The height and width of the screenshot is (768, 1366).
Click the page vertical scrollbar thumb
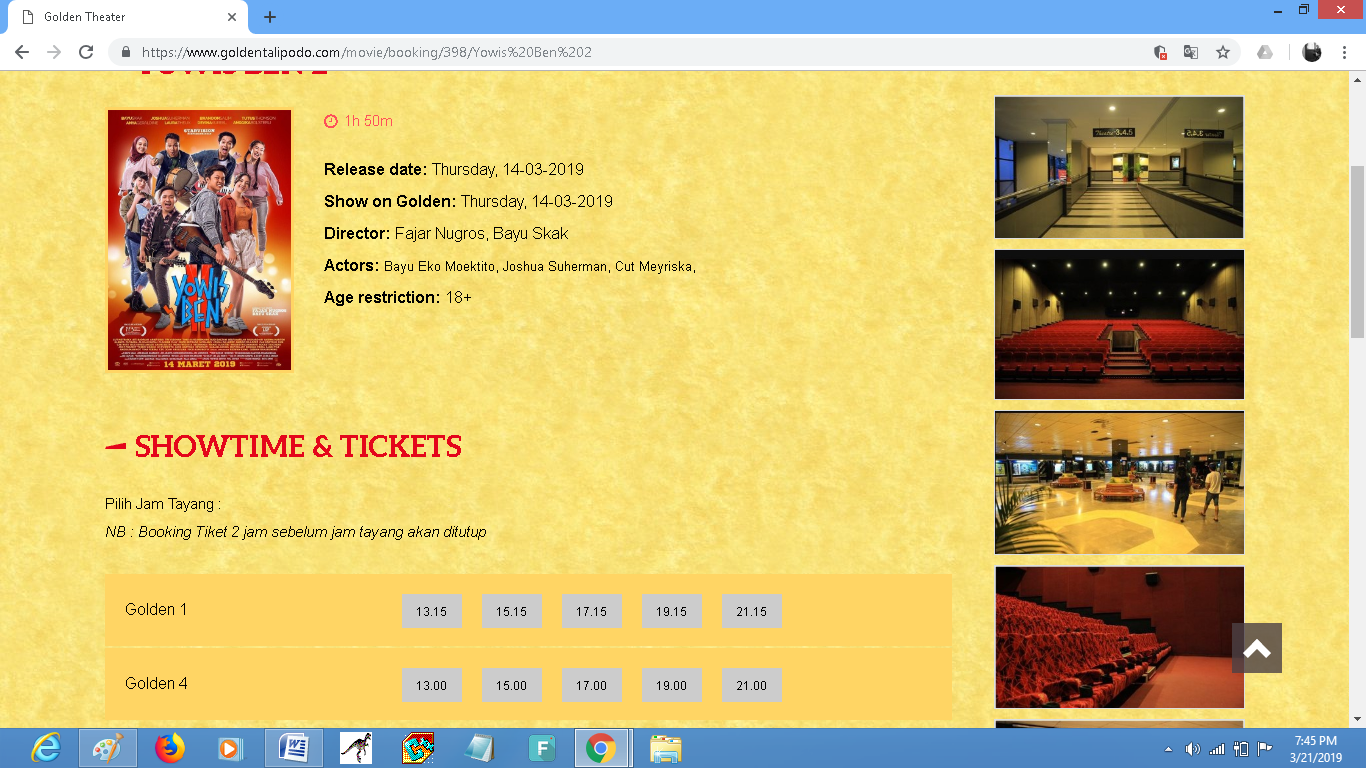pyautogui.click(x=1357, y=252)
